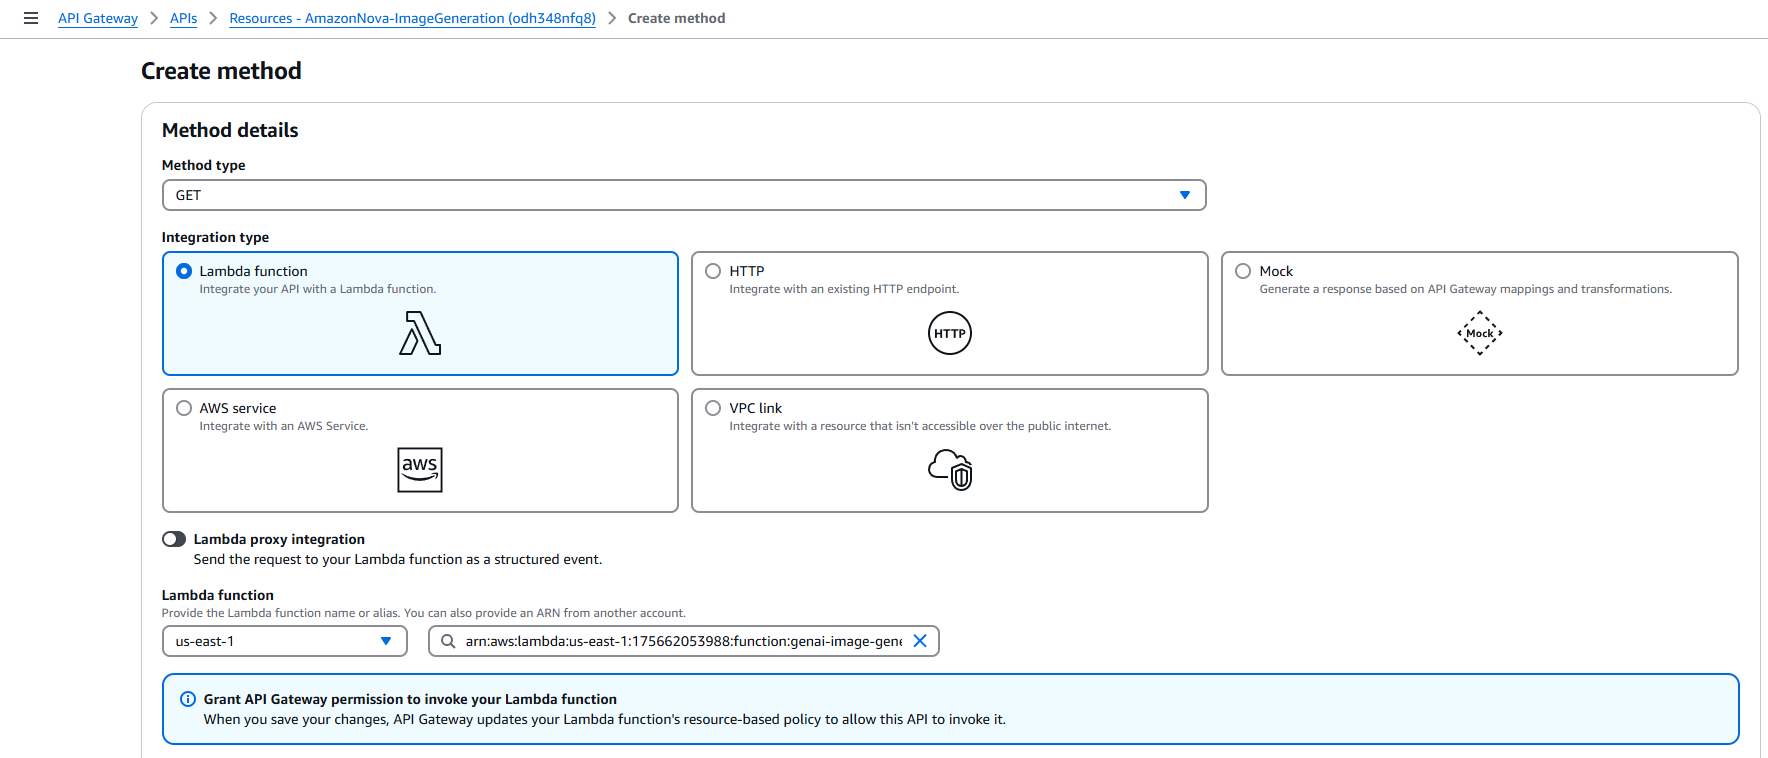The image size is (1768, 758).
Task: Click the AWS service logo icon
Action: (420, 470)
